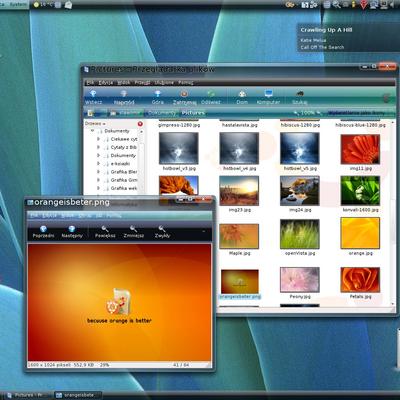Show previous image with the Poprzedni icon
400x400 pixels.
pyautogui.click(x=43, y=229)
